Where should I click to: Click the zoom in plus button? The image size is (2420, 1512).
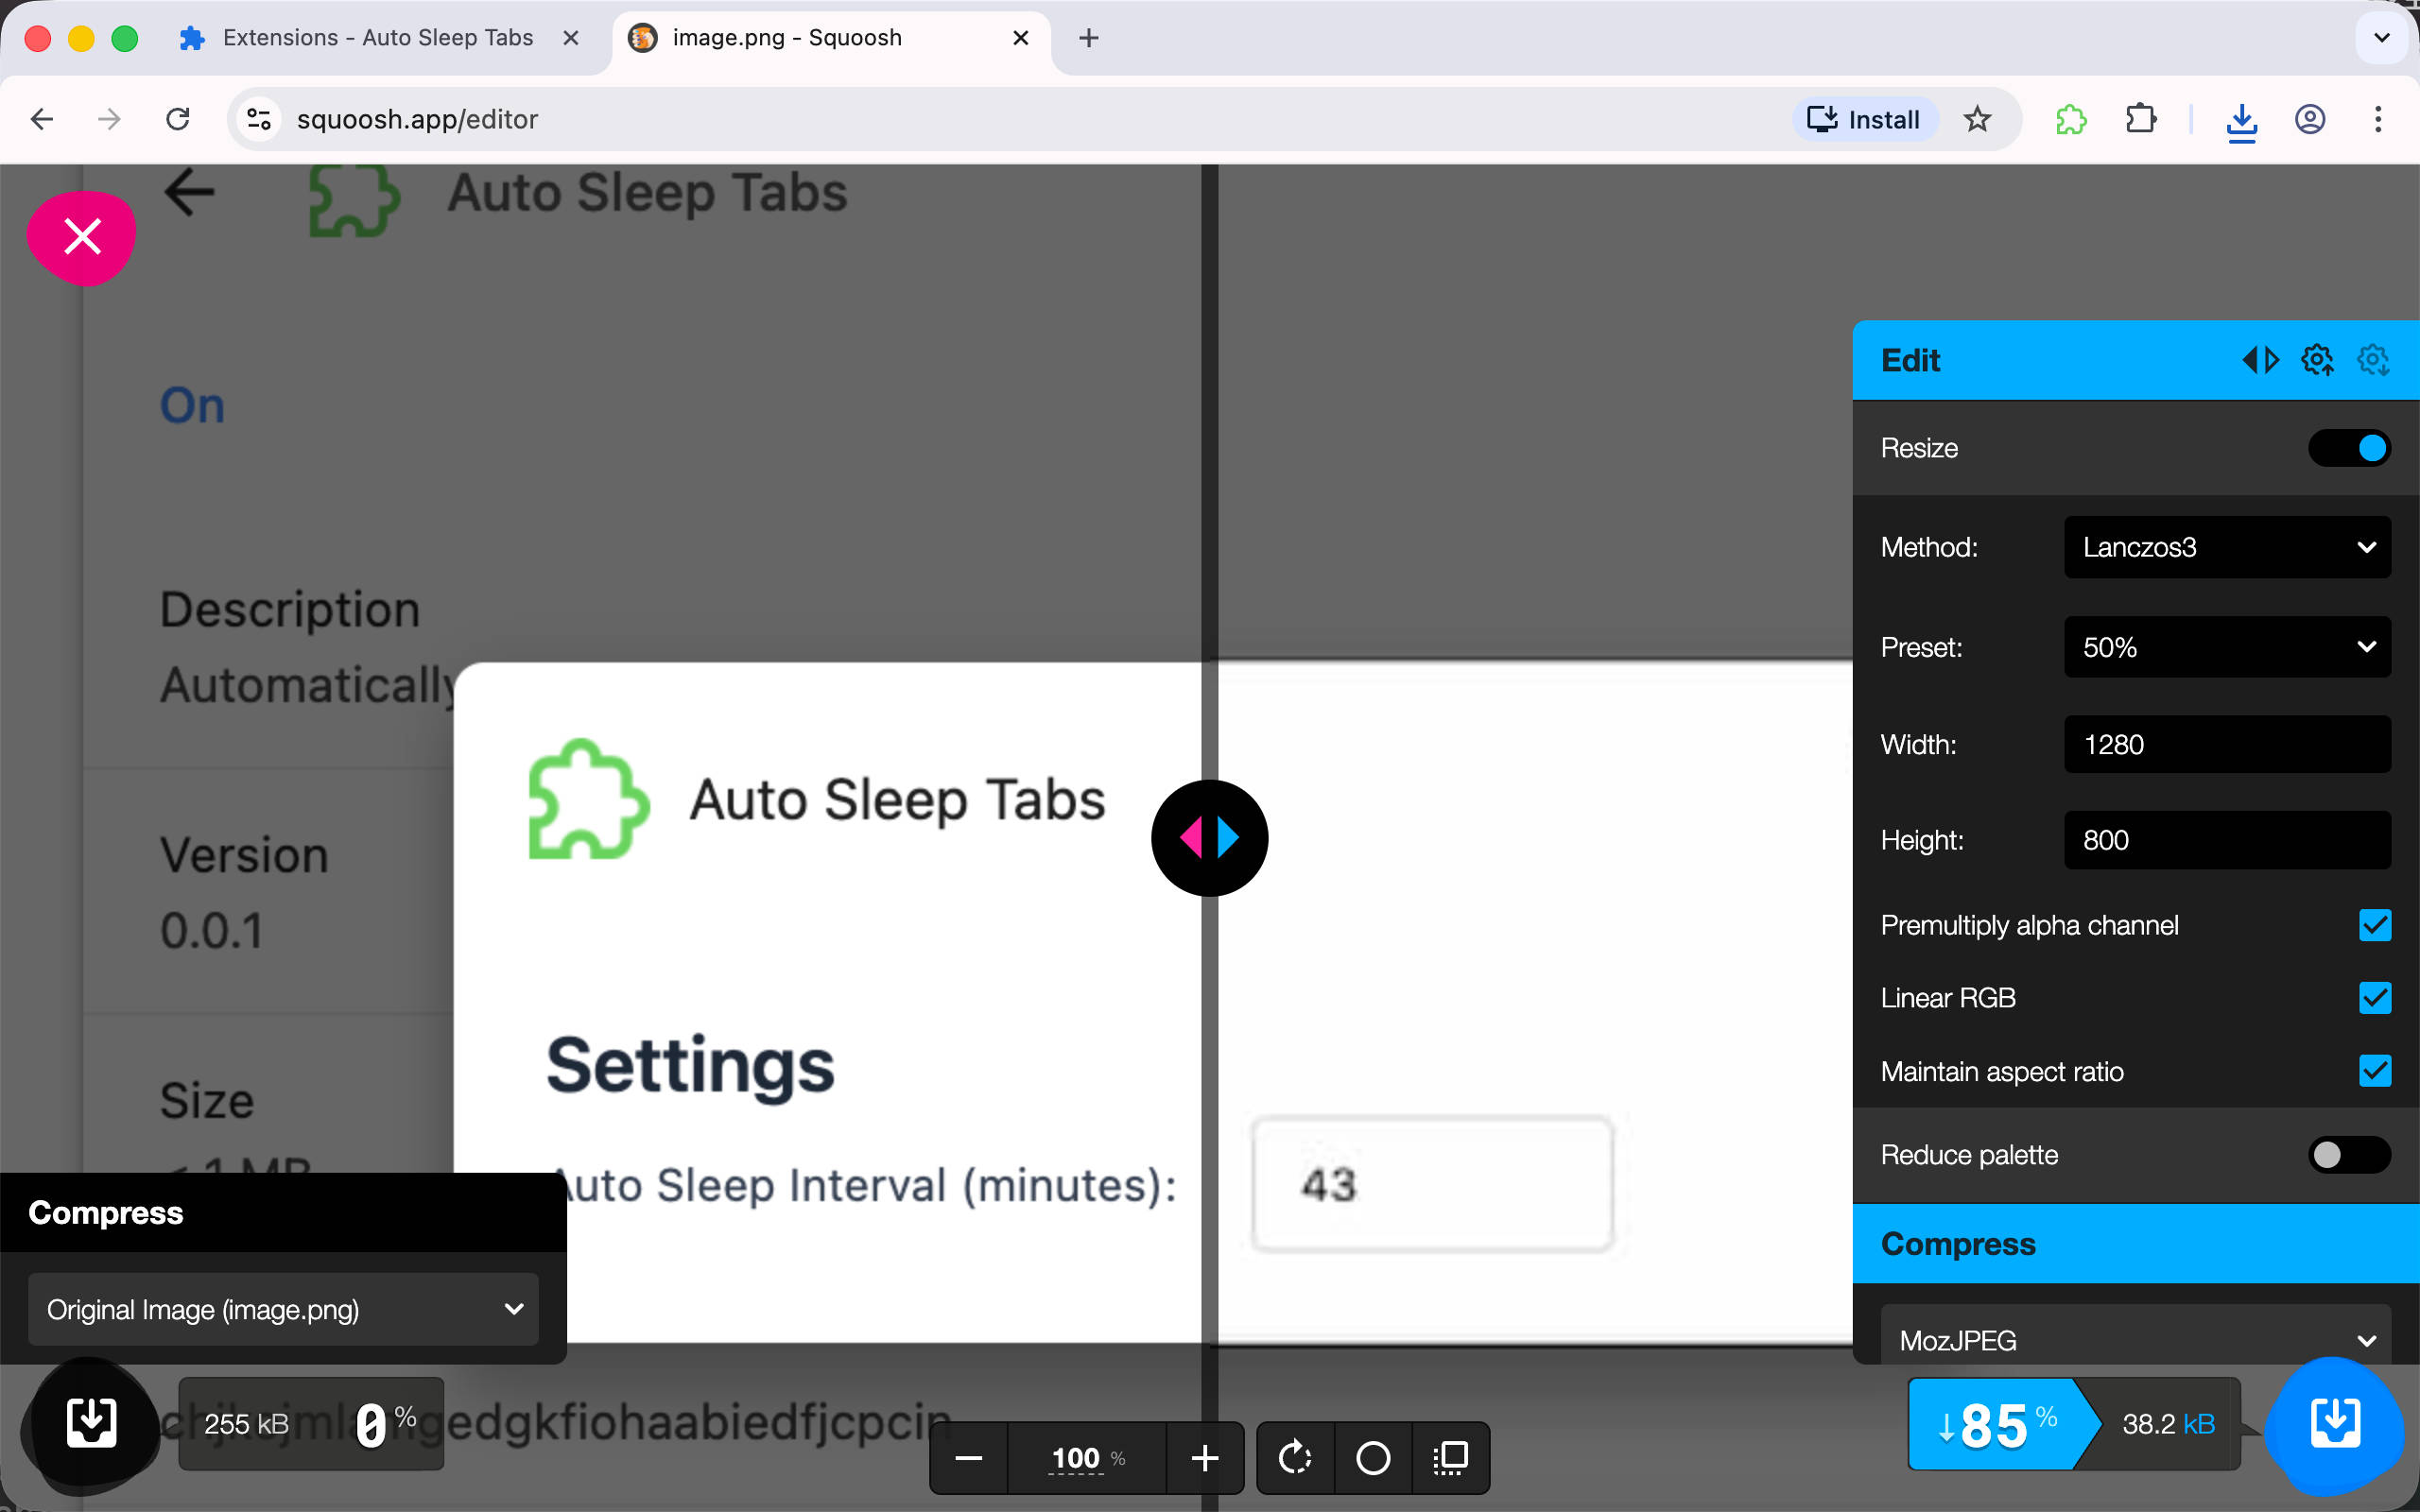click(x=1205, y=1458)
